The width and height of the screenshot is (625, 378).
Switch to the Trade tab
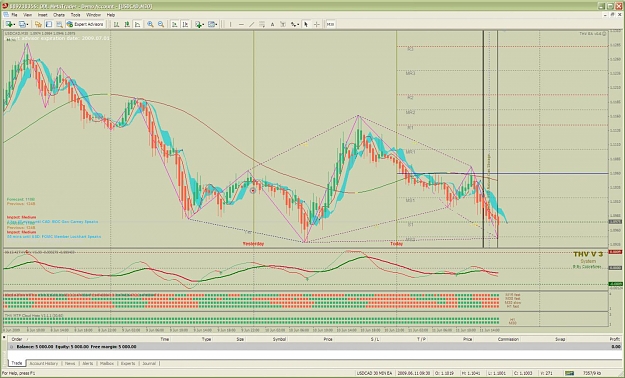coord(17,363)
